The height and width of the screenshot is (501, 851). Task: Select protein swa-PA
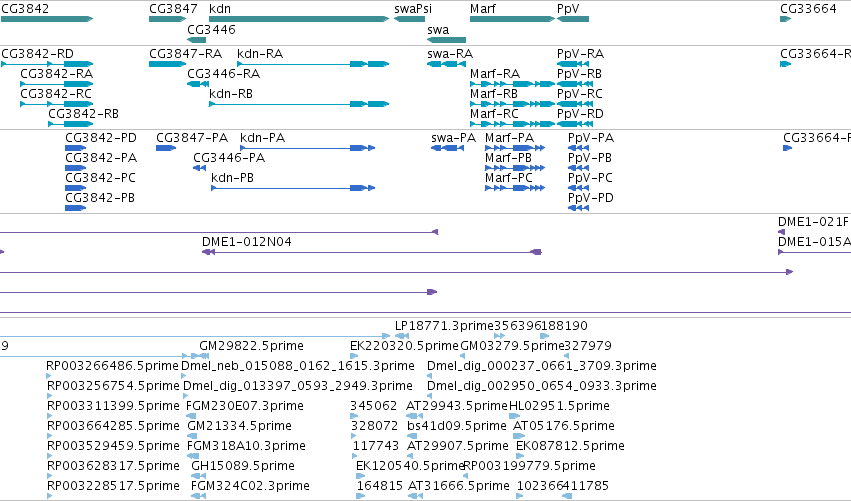pos(453,138)
